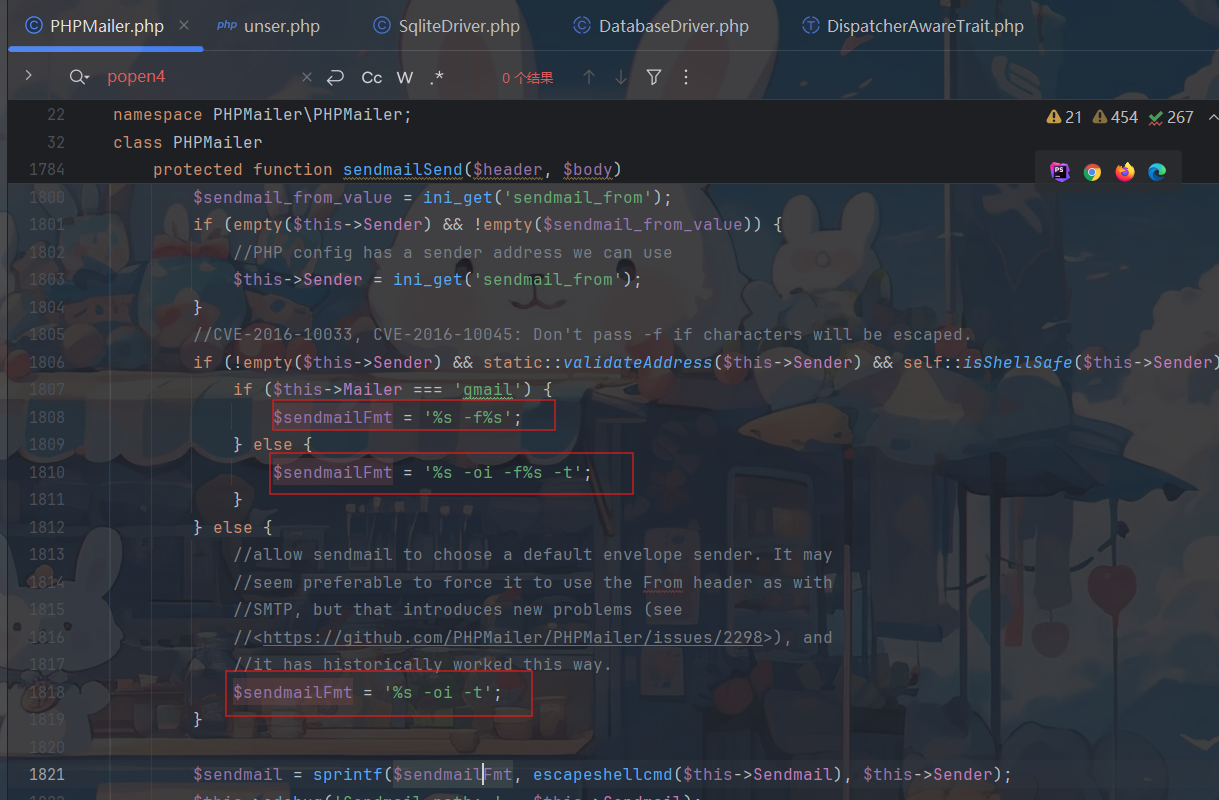
Task: Toggle the Match Case (Cc) option
Action: coord(371,77)
